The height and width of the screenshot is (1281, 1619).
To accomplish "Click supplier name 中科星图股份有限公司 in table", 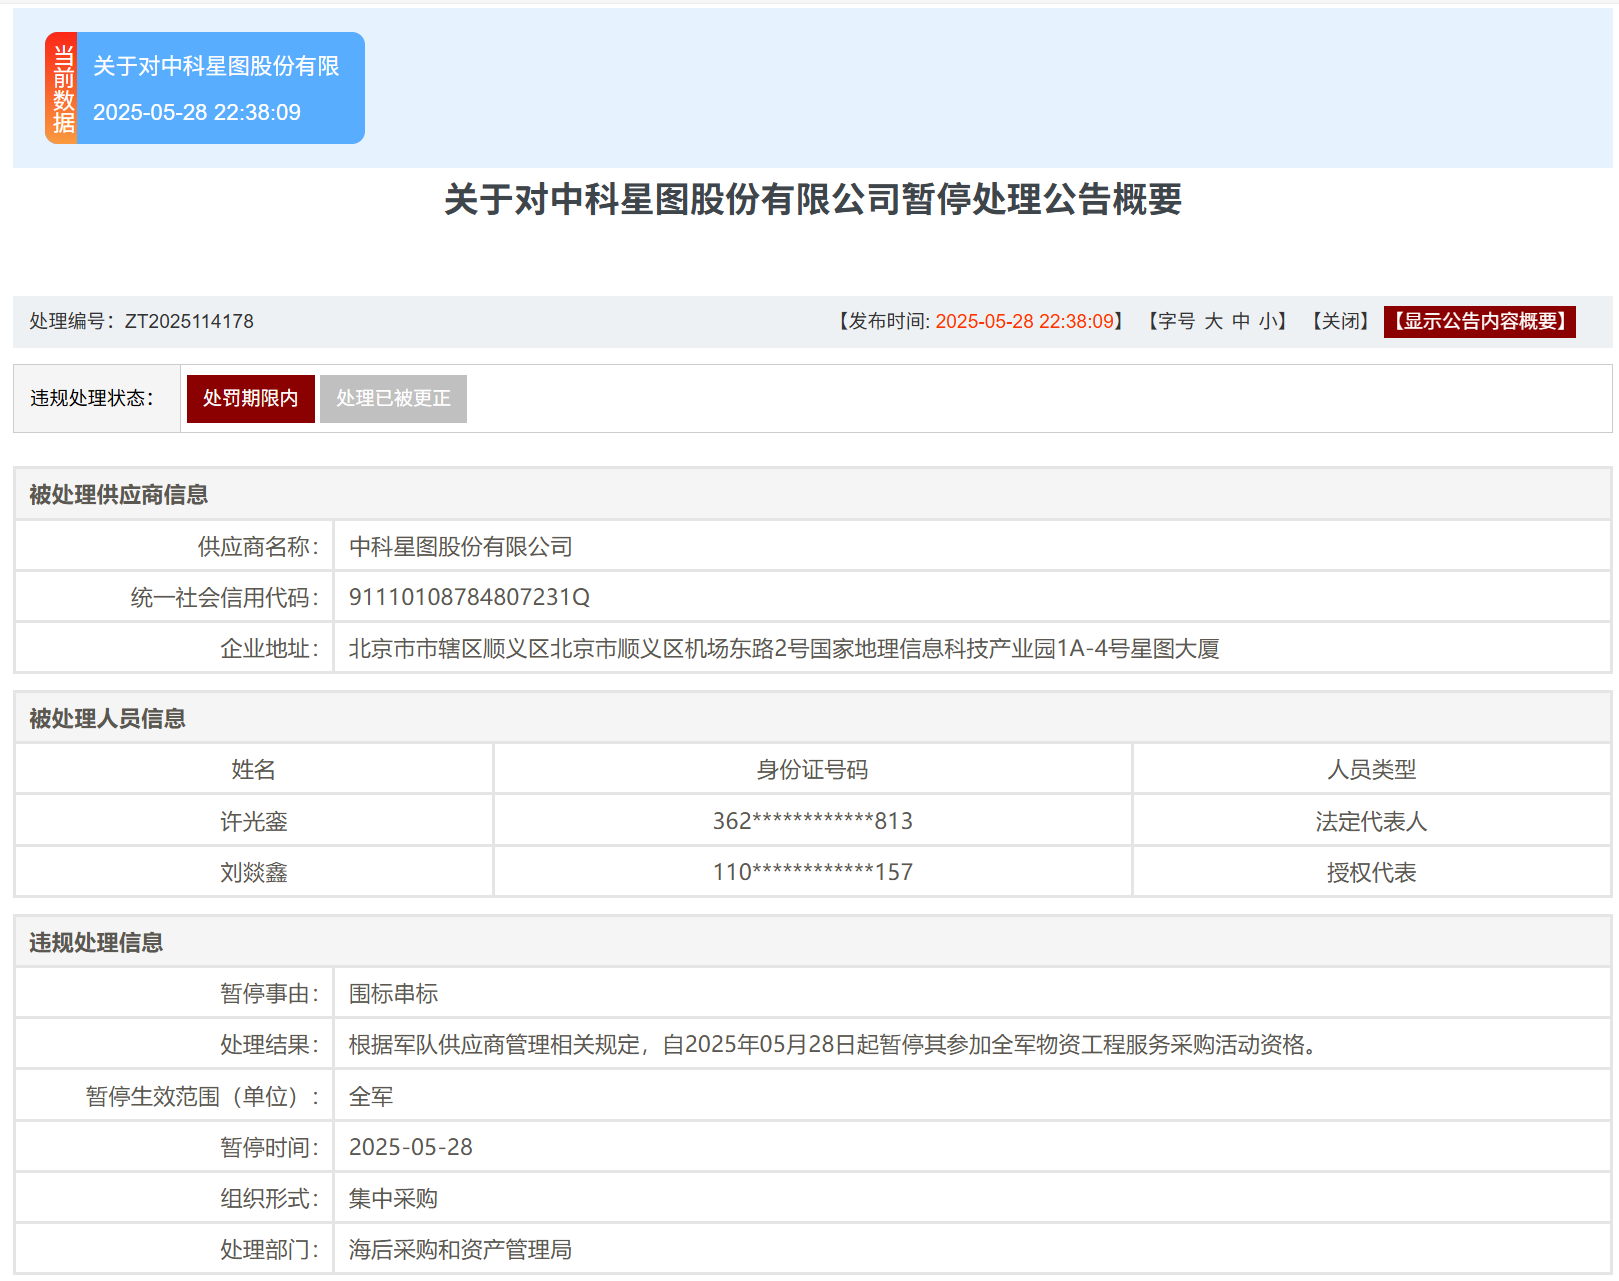I will (460, 546).
